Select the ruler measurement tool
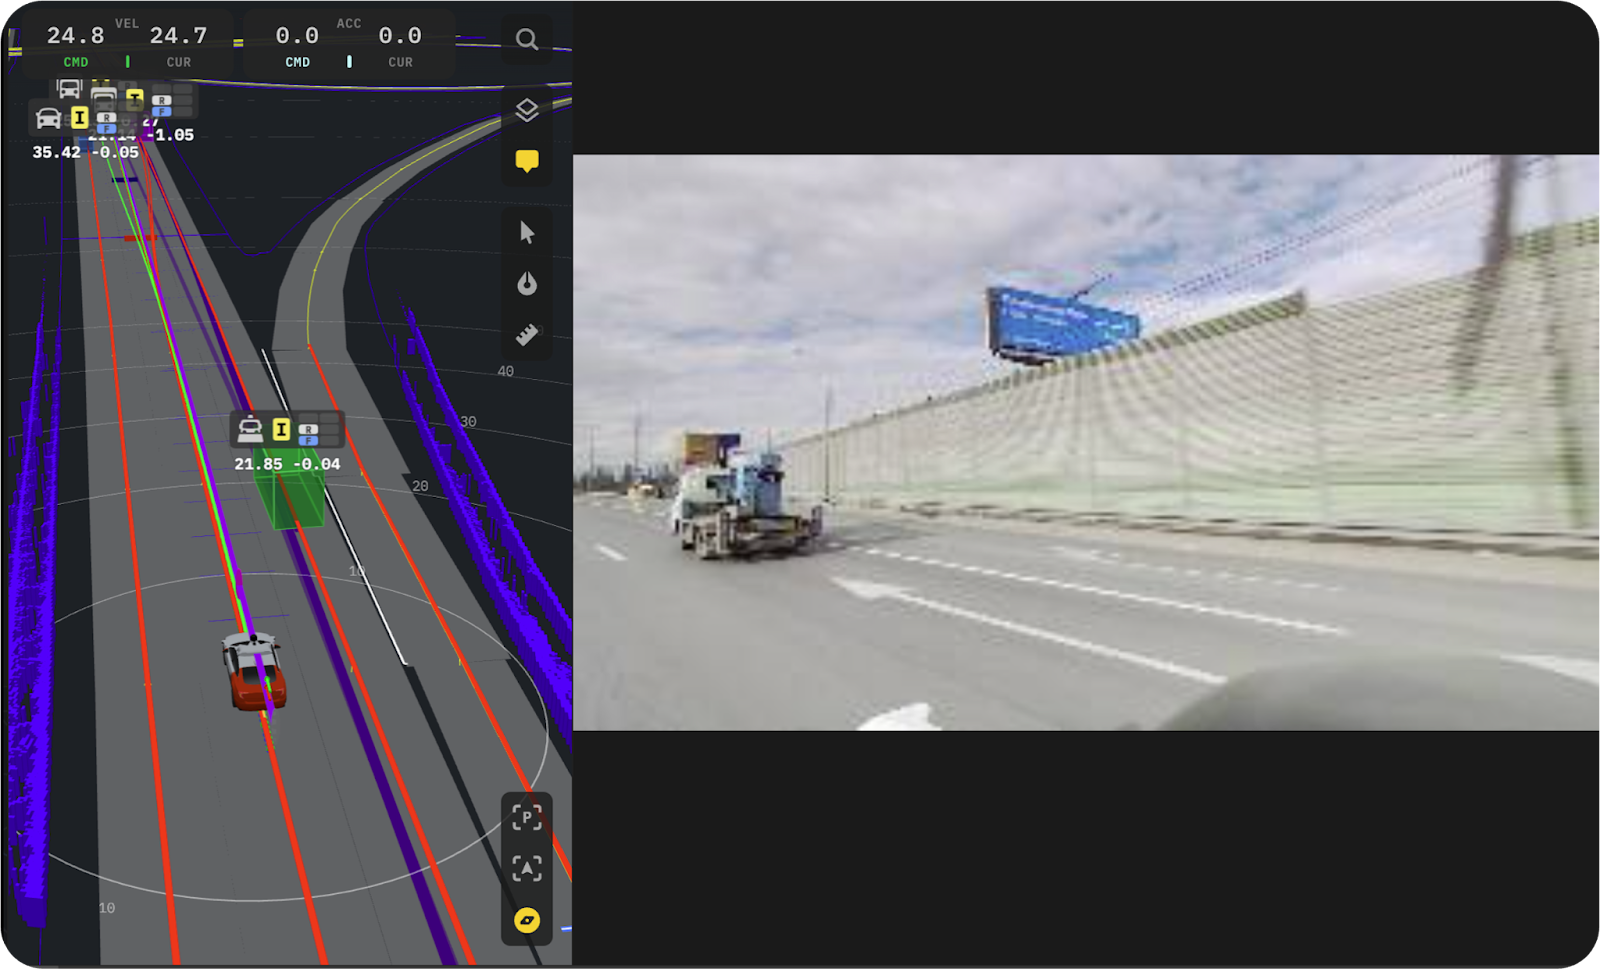The height and width of the screenshot is (969, 1600). pyautogui.click(x=527, y=334)
